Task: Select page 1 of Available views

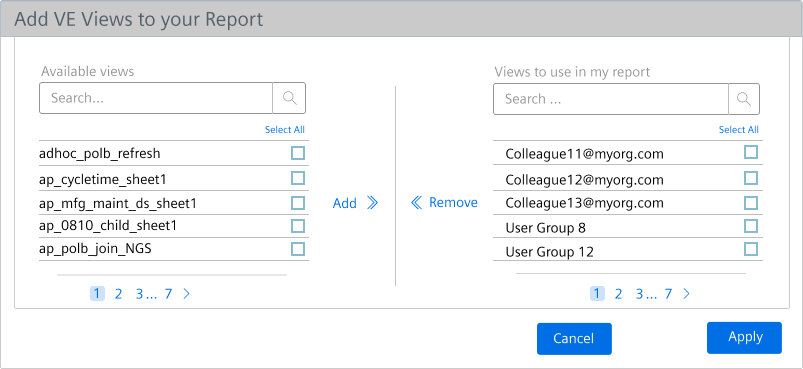Action: (x=97, y=293)
